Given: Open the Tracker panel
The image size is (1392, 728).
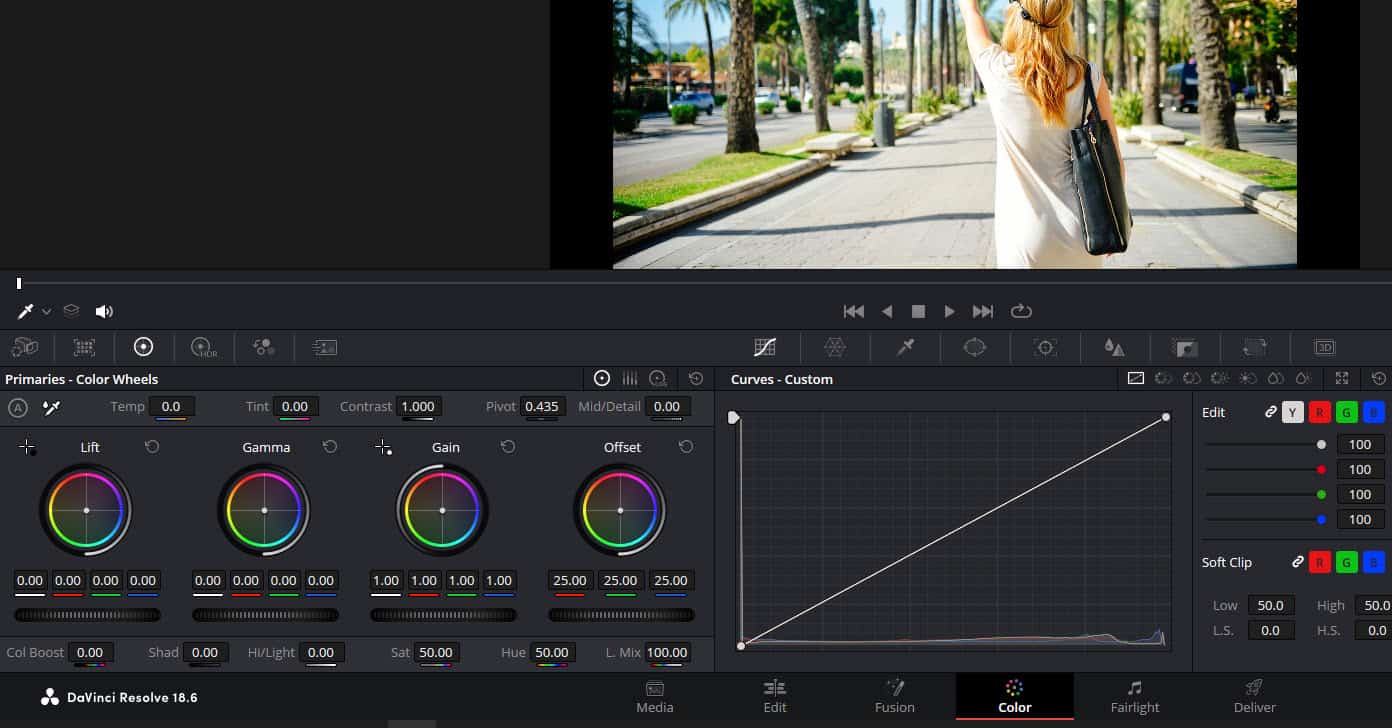Looking at the screenshot, I should click(1045, 347).
